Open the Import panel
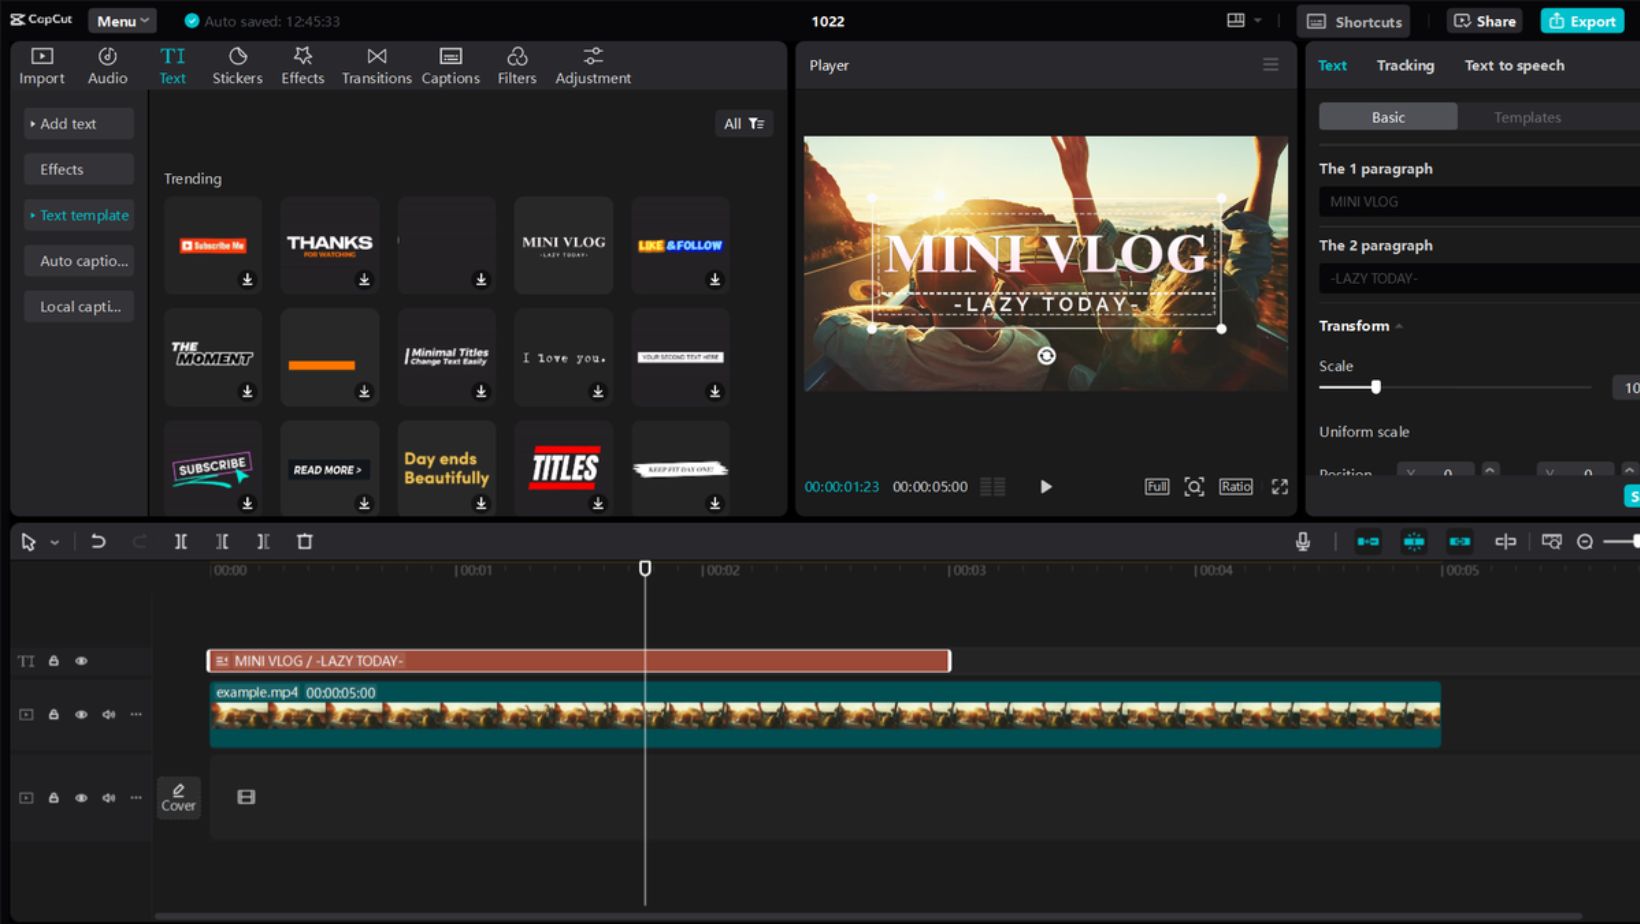The width and height of the screenshot is (1640, 924). coord(42,66)
